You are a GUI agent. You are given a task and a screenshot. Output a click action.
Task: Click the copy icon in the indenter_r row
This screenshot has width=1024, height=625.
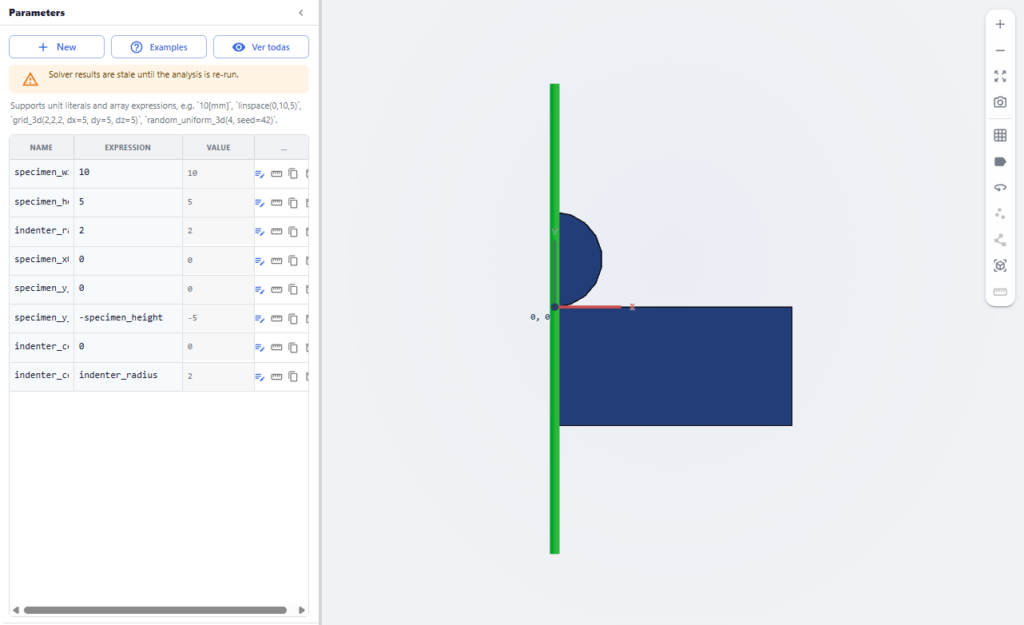(293, 231)
